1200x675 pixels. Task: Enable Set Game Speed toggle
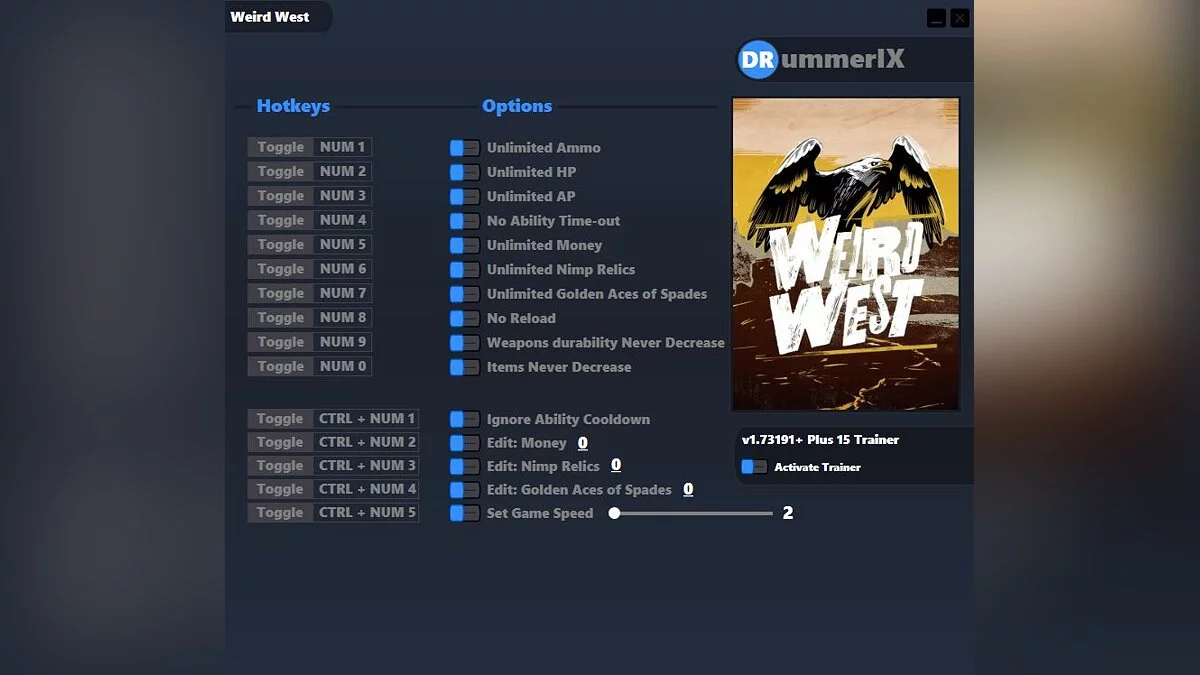pyautogui.click(x=464, y=513)
